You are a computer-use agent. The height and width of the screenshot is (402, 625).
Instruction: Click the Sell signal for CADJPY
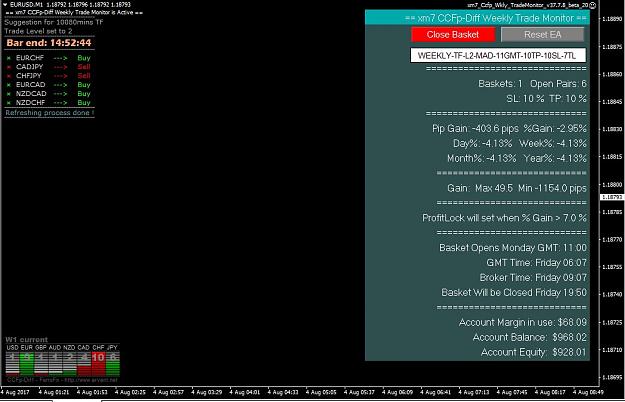pos(84,67)
